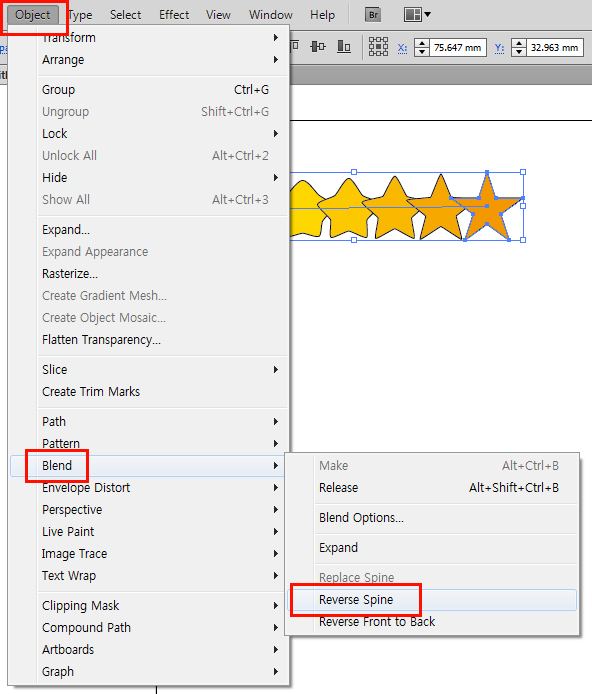The height and width of the screenshot is (694, 592).
Task: Click the Y value stepper arrows
Action: point(519,47)
